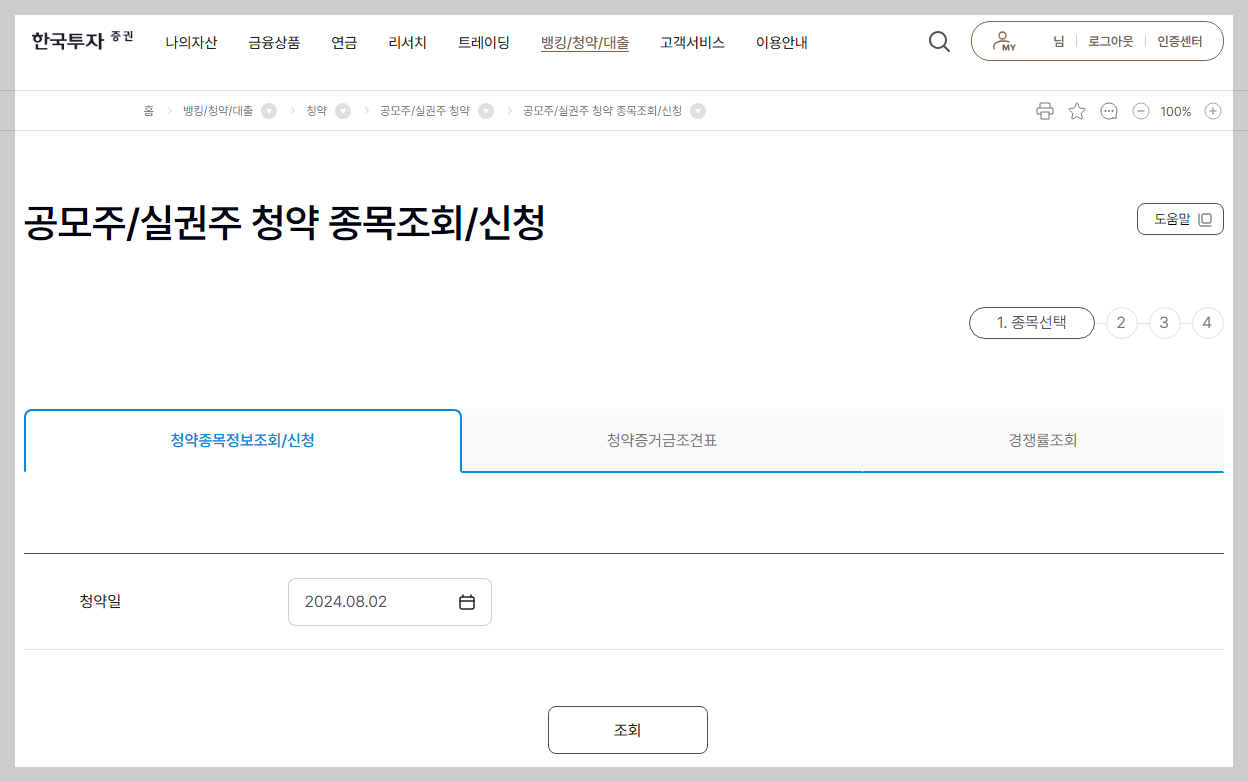
Task: Open the calendar picker for 청약일
Action: coord(470,601)
